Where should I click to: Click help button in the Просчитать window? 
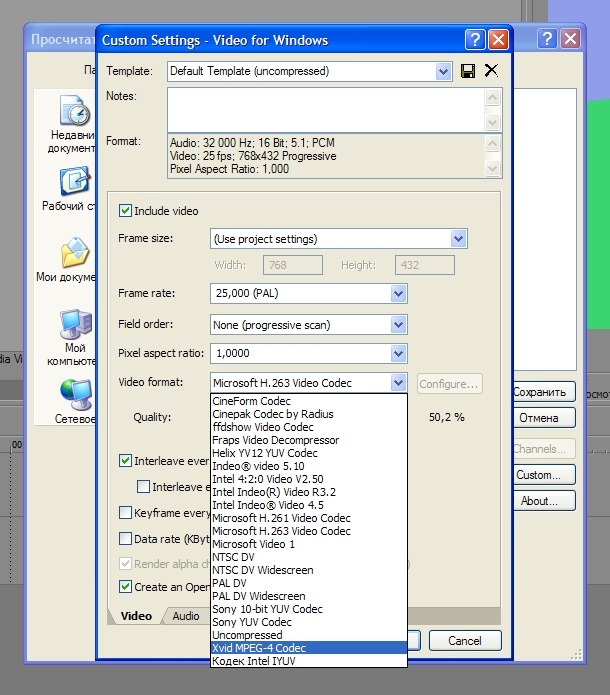pyautogui.click(x=547, y=39)
